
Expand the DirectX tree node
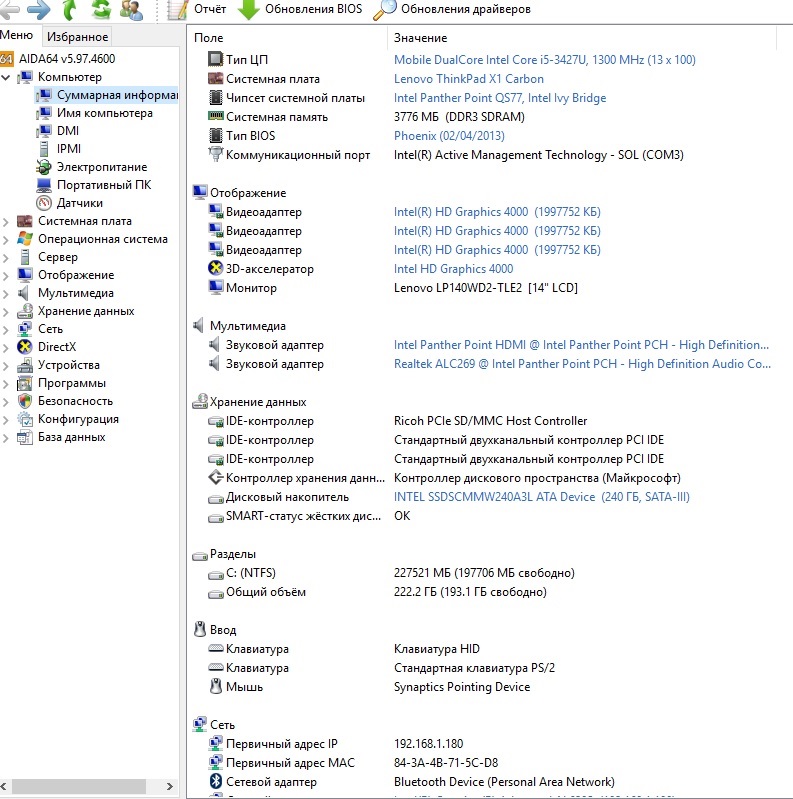(6, 348)
